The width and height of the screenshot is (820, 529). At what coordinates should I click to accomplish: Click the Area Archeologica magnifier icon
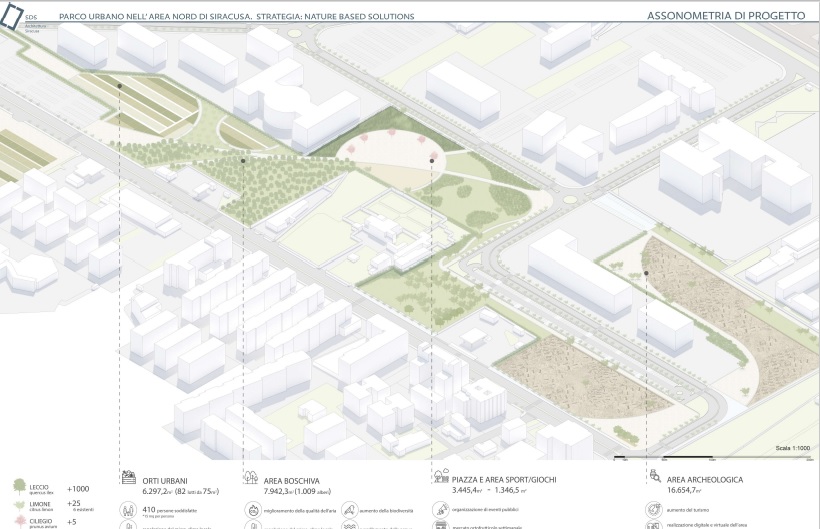pos(654,478)
